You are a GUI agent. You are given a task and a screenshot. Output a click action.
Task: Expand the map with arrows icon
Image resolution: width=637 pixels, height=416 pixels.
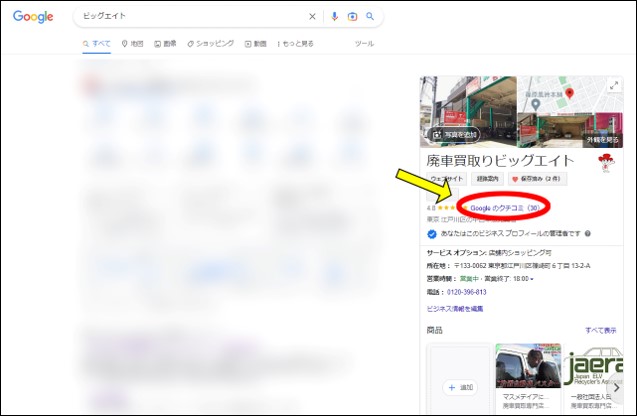[614, 85]
